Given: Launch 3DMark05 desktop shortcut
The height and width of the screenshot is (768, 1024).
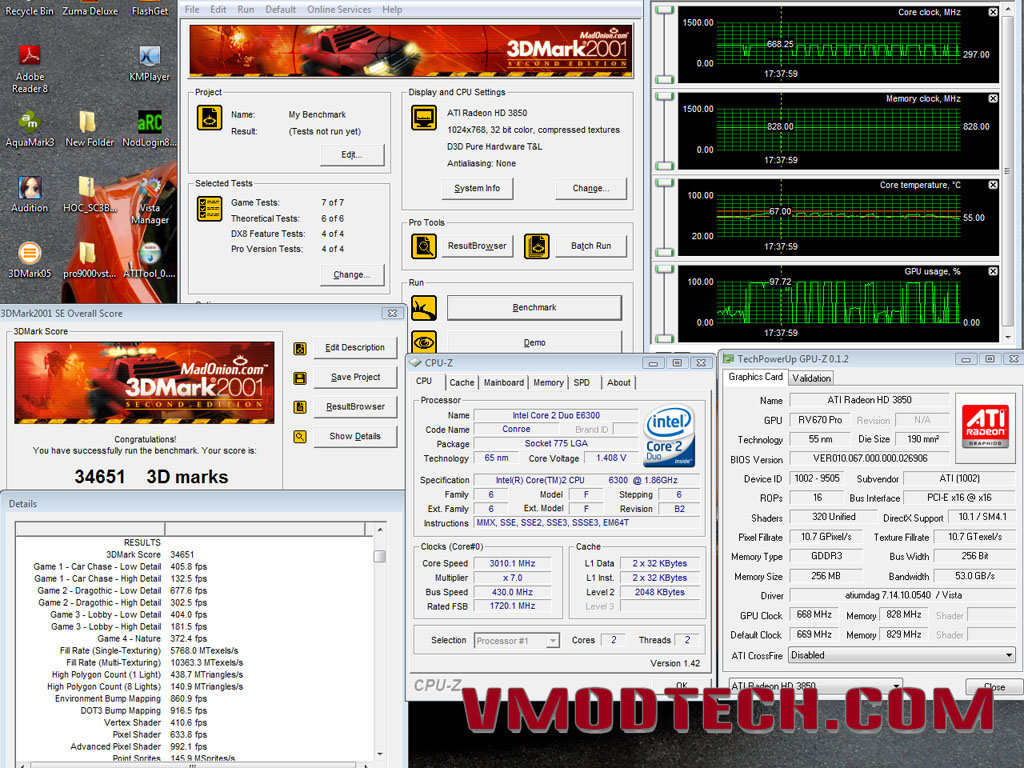Looking at the screenshot, I should click(29, 259).
